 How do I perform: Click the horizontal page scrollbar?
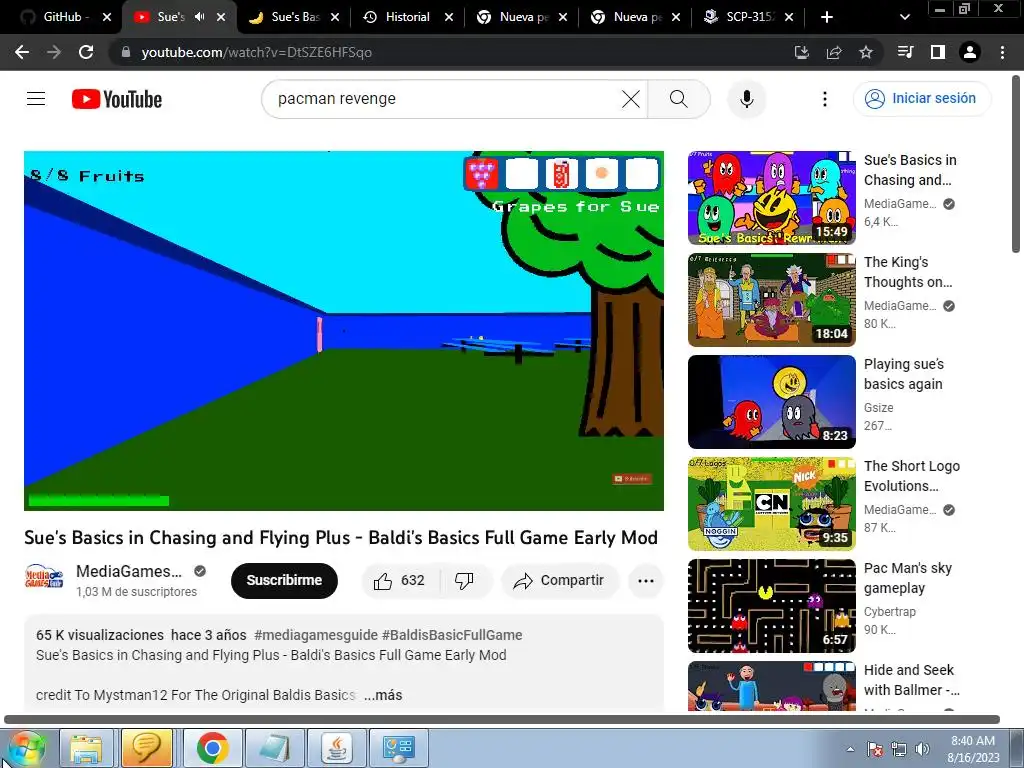click(502, 720)
